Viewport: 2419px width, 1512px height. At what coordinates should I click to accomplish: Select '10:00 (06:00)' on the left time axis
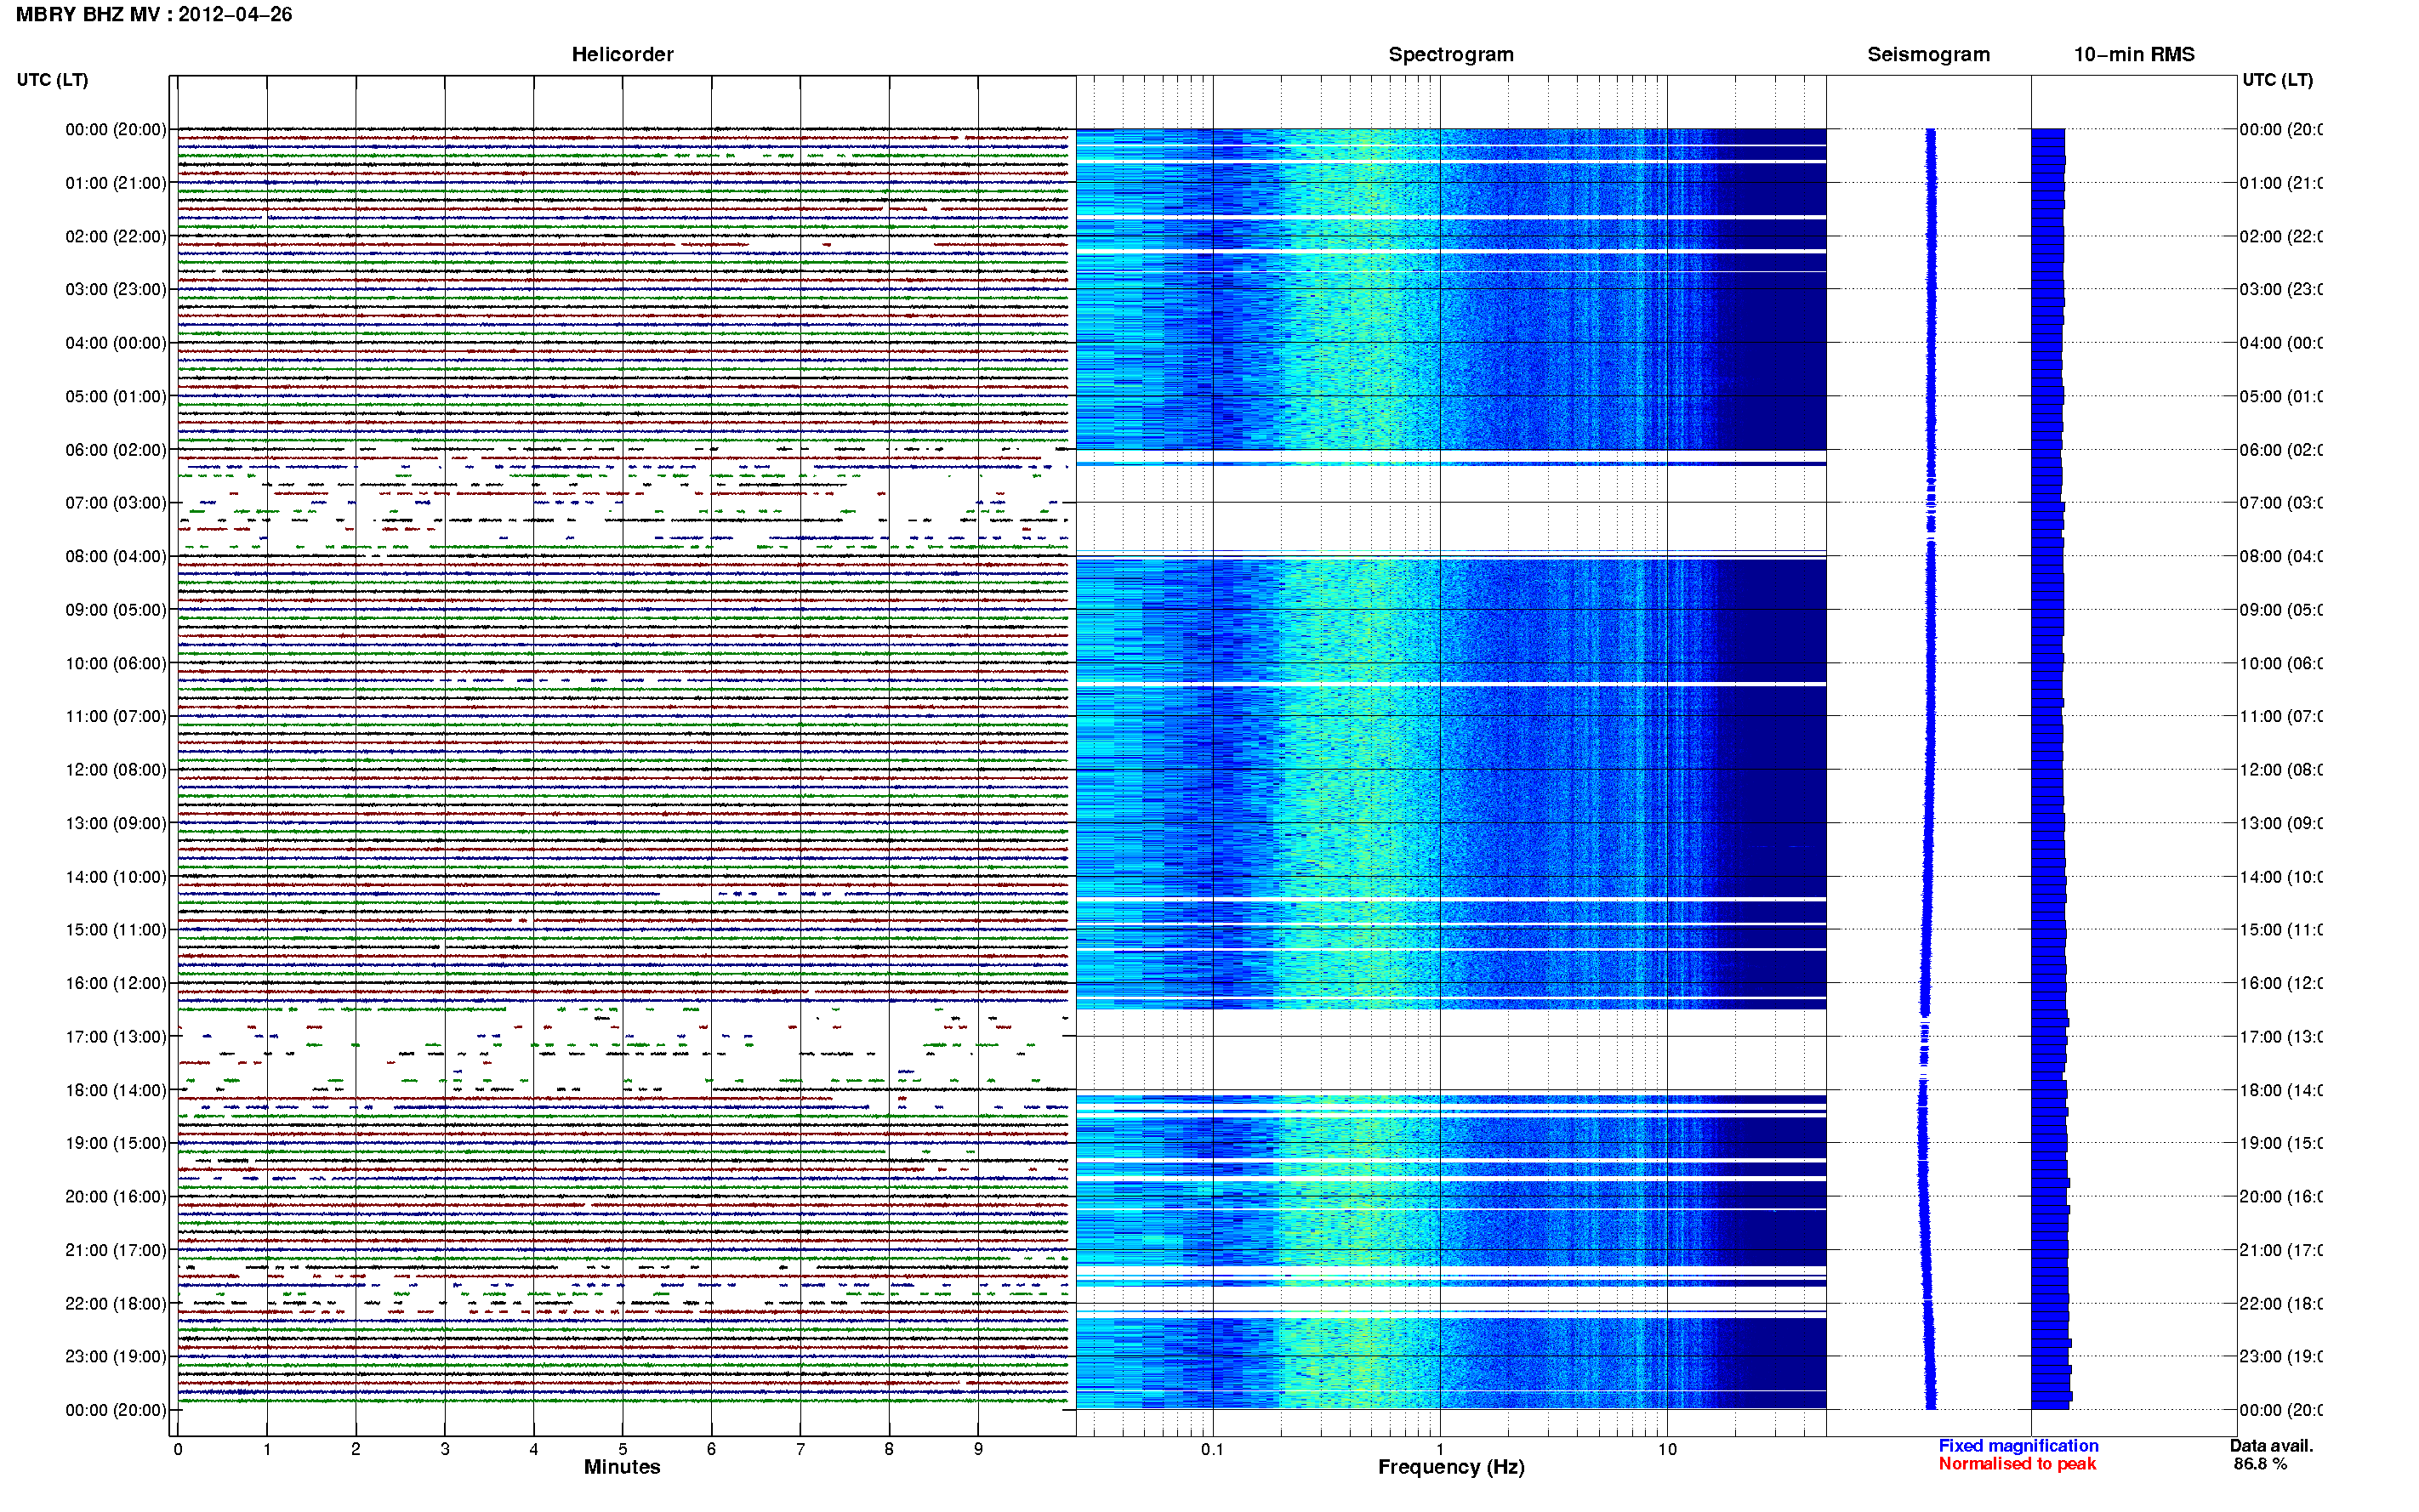(x=116, y=663)
